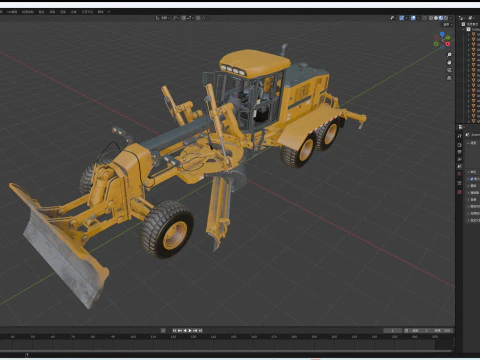The image size is (480, 360).
Task: Click the pan hand icon in viewport
Action: tap(449, 62)
